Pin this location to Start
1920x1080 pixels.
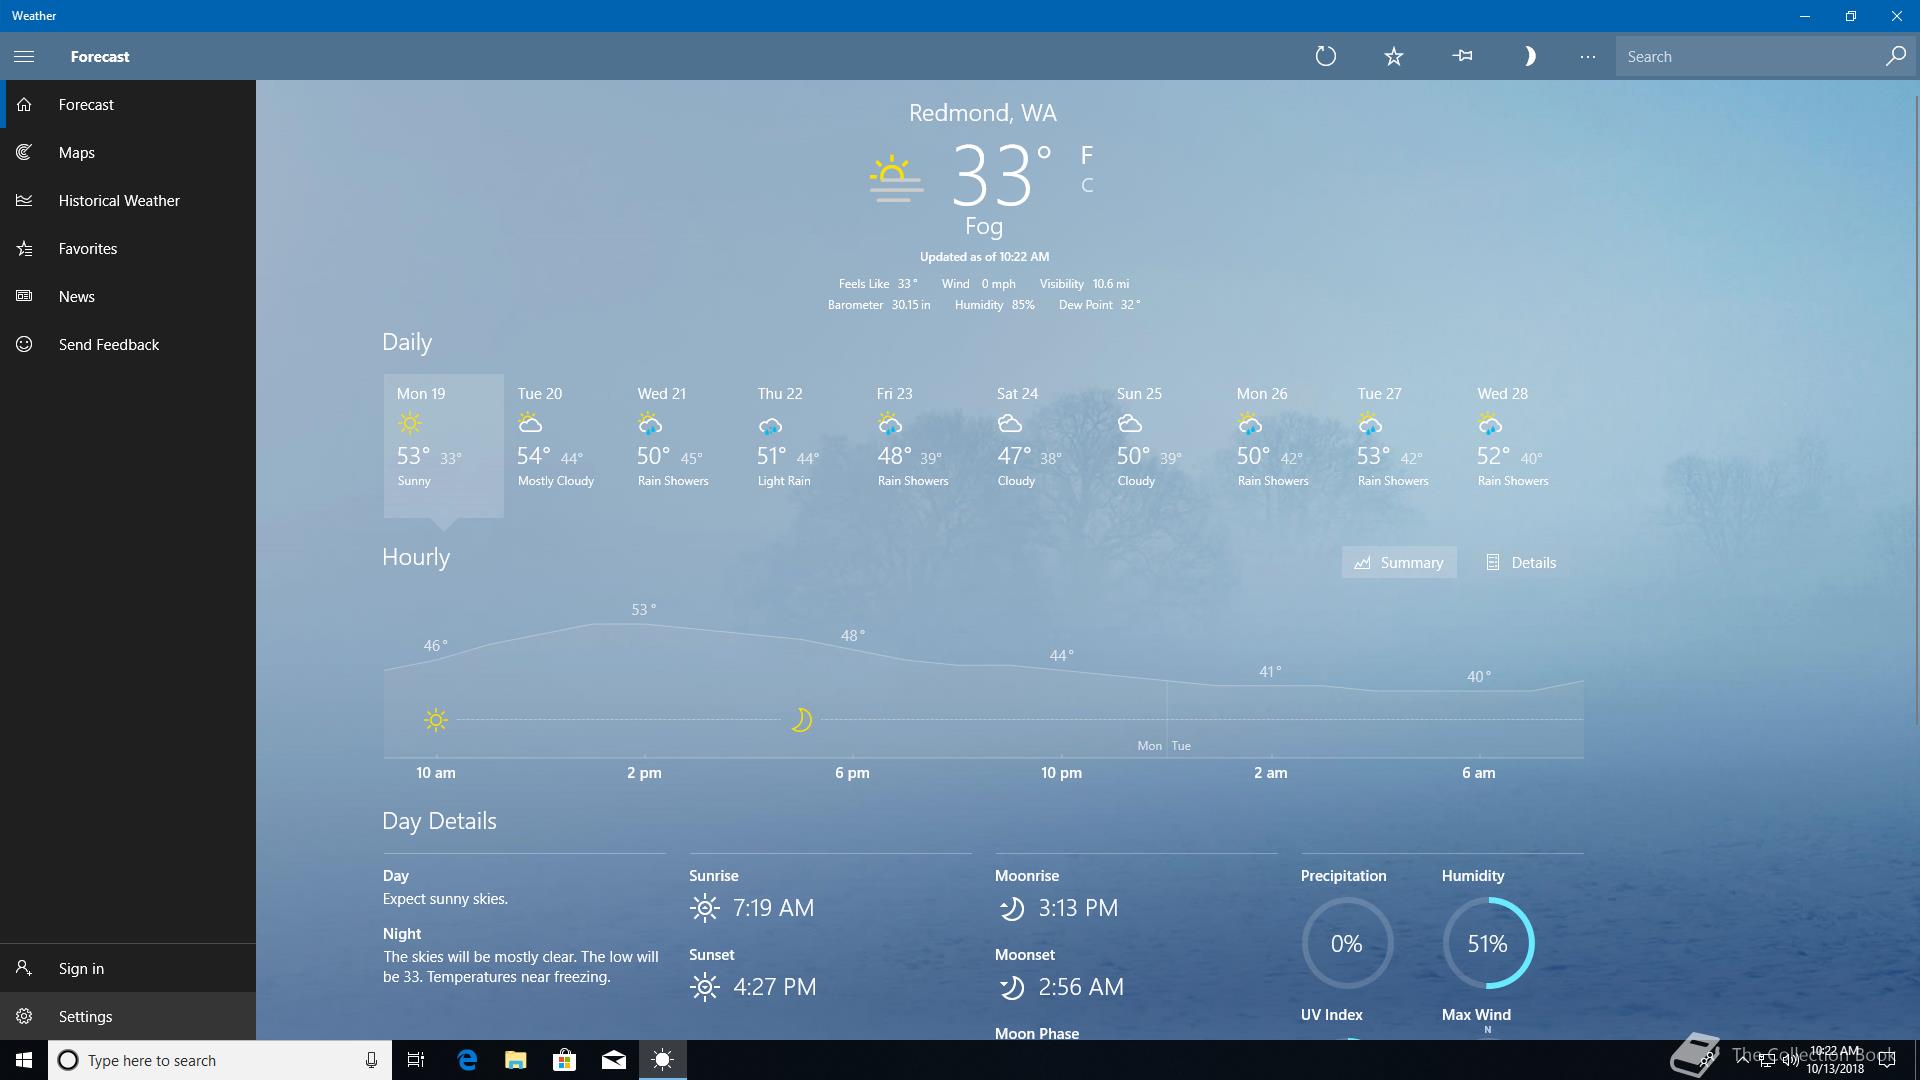click(1462, 56)
